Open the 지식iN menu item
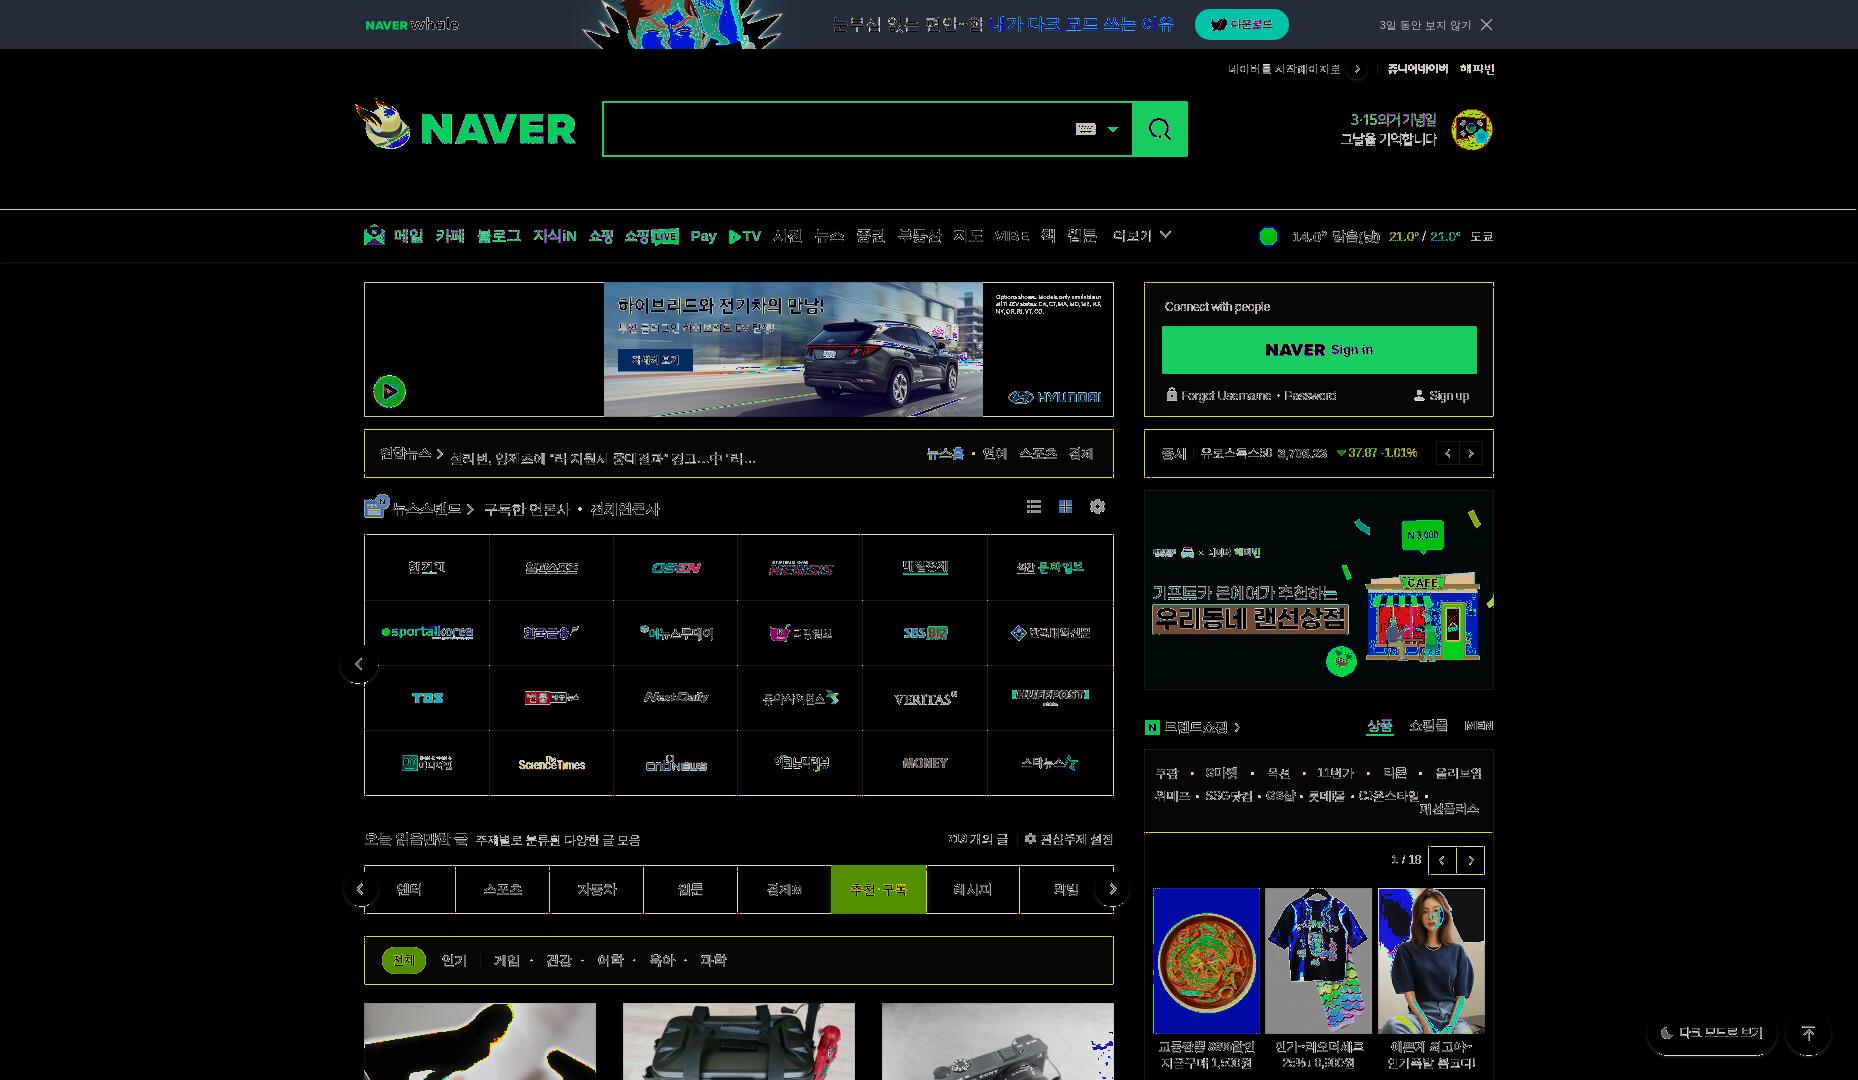The width and height of the screenshot is (1858, 1080). click(554, 236)
